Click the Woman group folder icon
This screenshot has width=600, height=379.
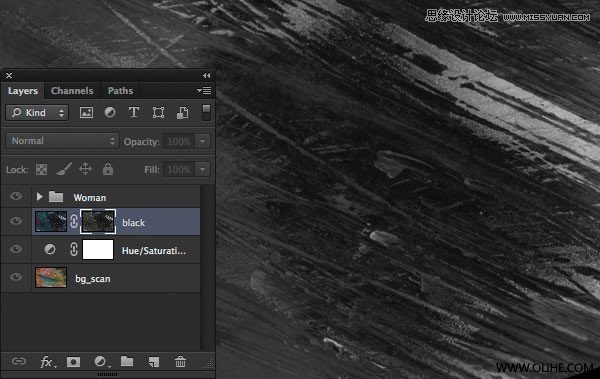(x=56, y=197)
